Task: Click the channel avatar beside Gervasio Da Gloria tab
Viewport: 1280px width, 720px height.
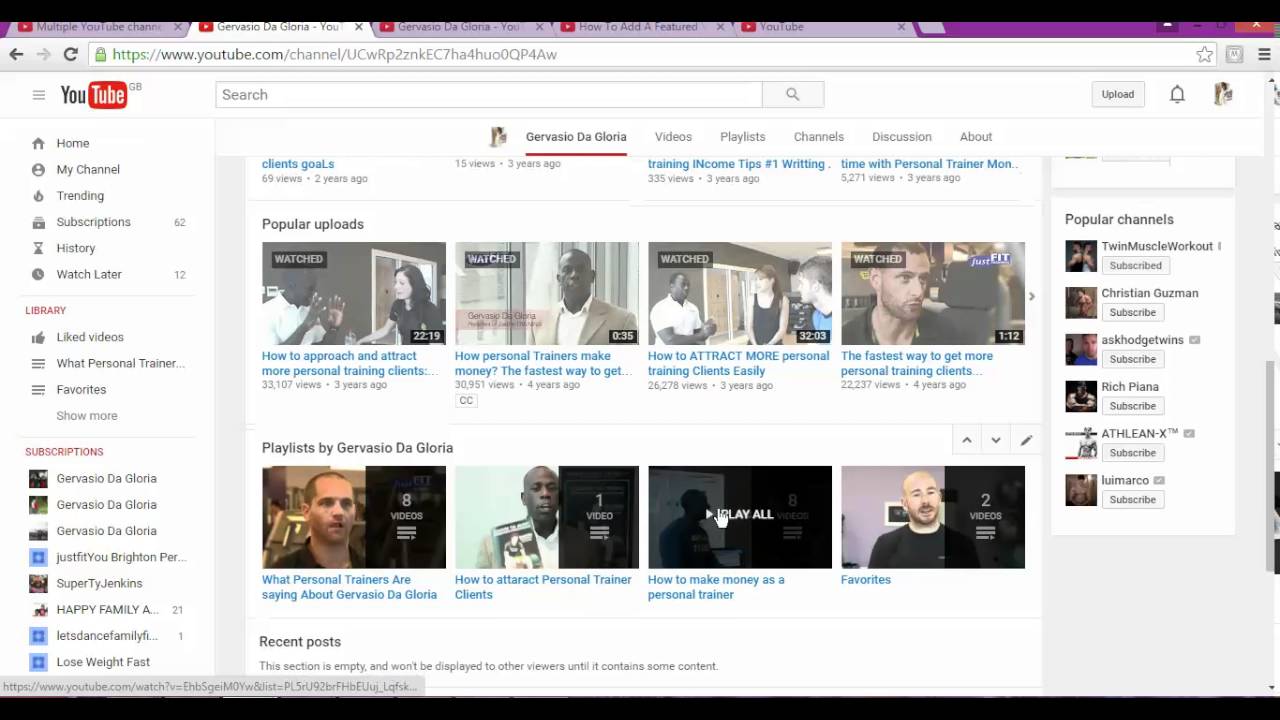Action: [x=498, y=137]
